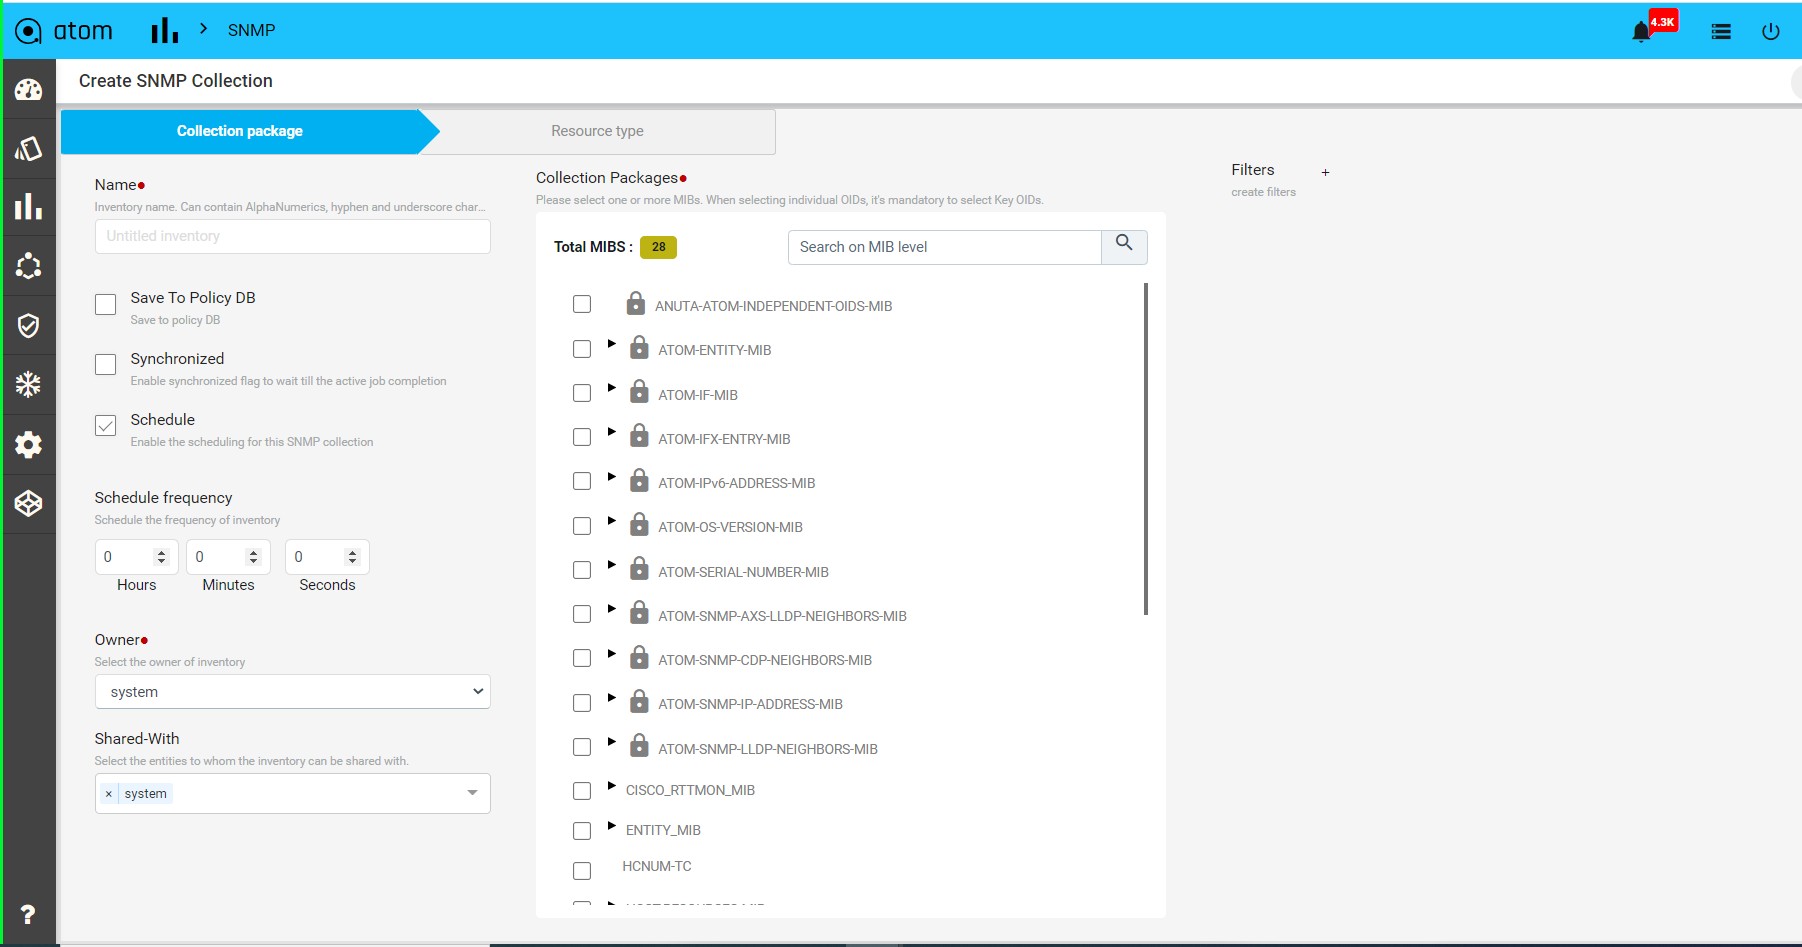This screenshot has height=947, width=1802.
Task: Expand the ATOM-OS-VERSION-MIB tree node
Action: (612, 521)
